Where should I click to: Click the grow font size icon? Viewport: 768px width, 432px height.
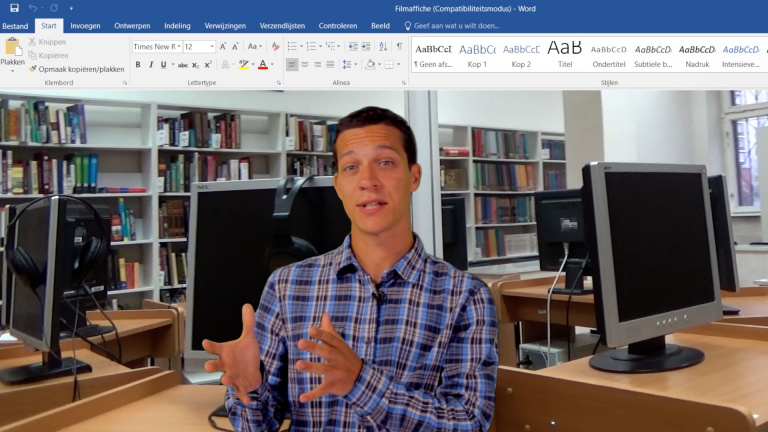pyautogui.click(x=221, y=46)
